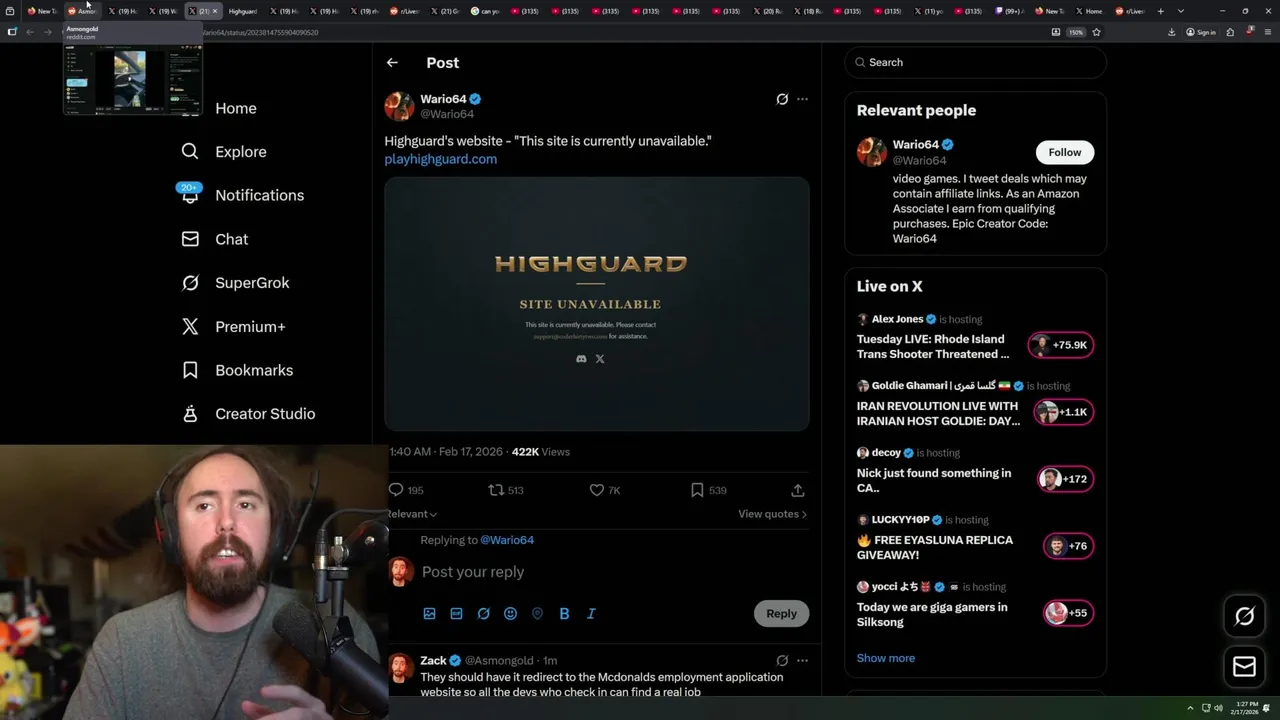
Task: Click the Firefox bookmark star icon
Action: click(1096, 32)
